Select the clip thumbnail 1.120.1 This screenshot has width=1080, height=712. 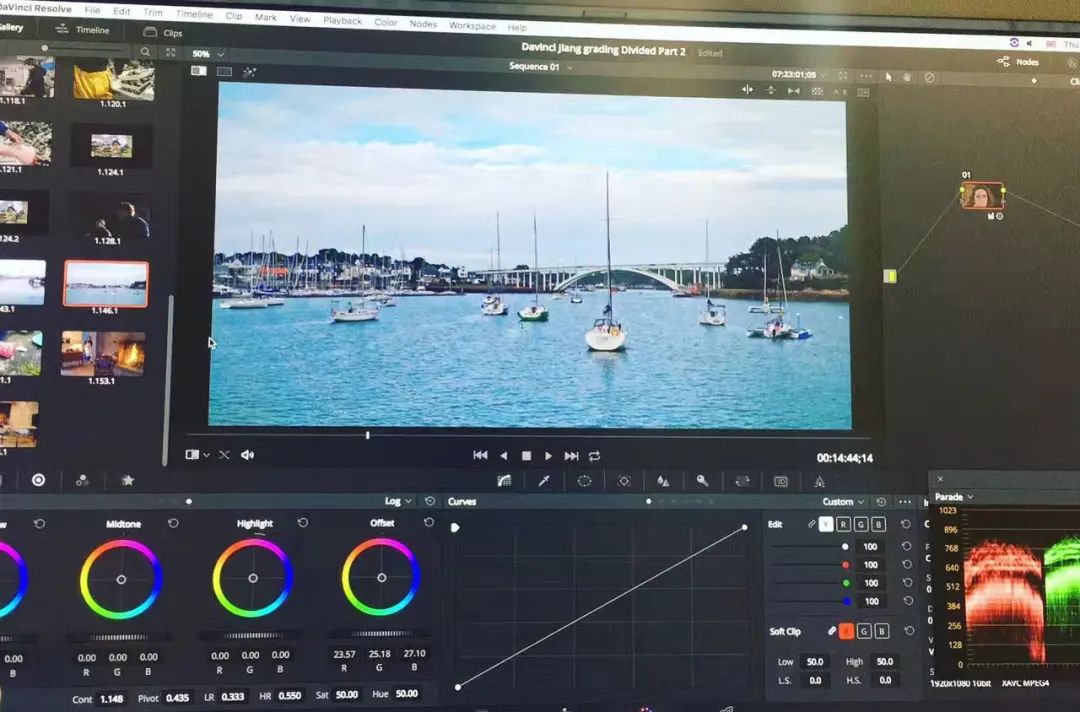114,80
